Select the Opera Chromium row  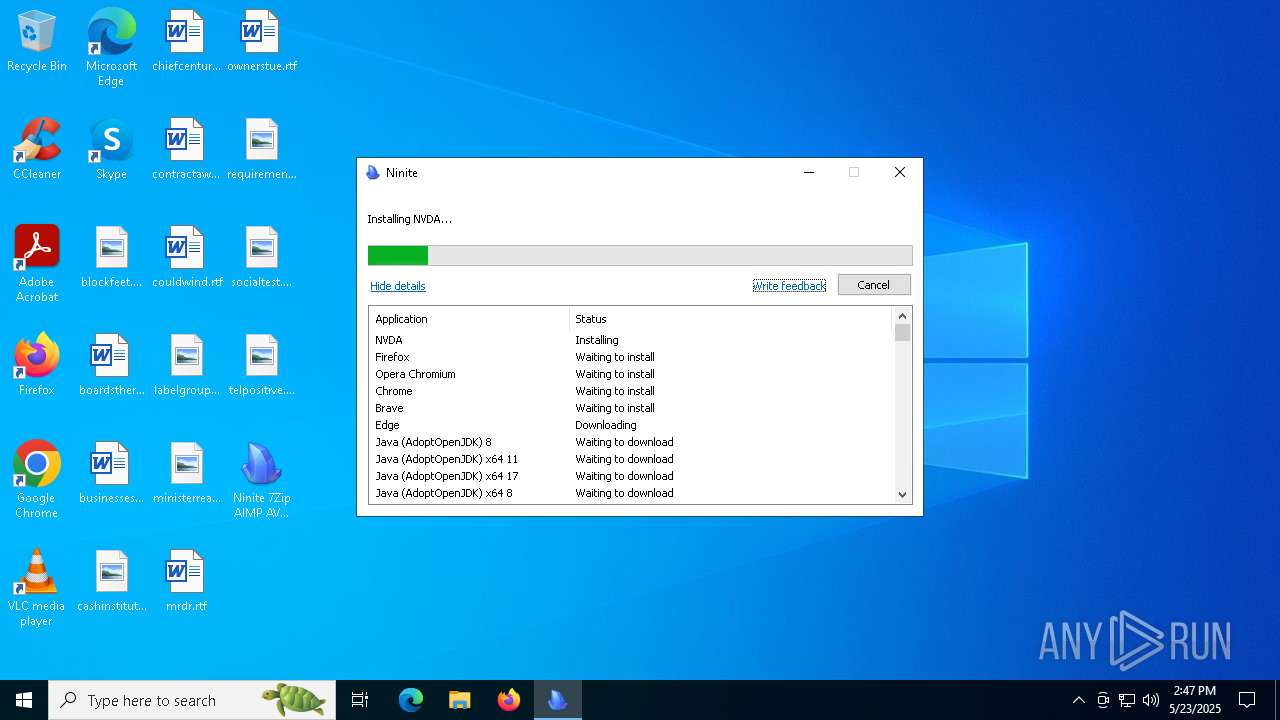coord(630,374)
